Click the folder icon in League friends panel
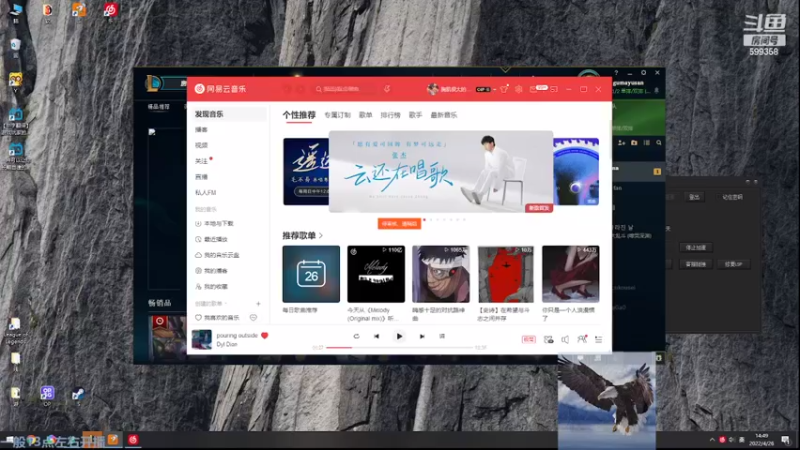Screen dimensions: 800x450 point(634,143)
